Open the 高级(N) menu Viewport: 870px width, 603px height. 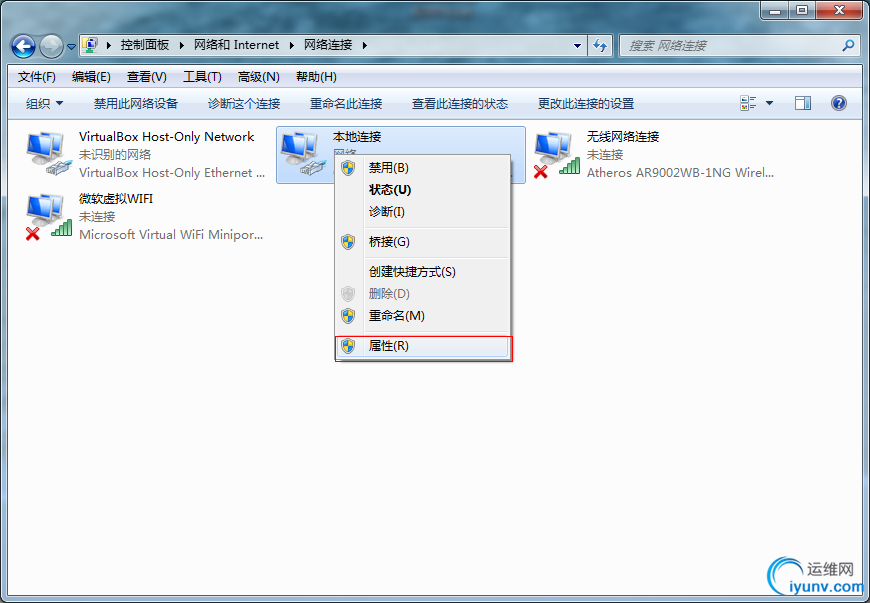pos(259,77)
